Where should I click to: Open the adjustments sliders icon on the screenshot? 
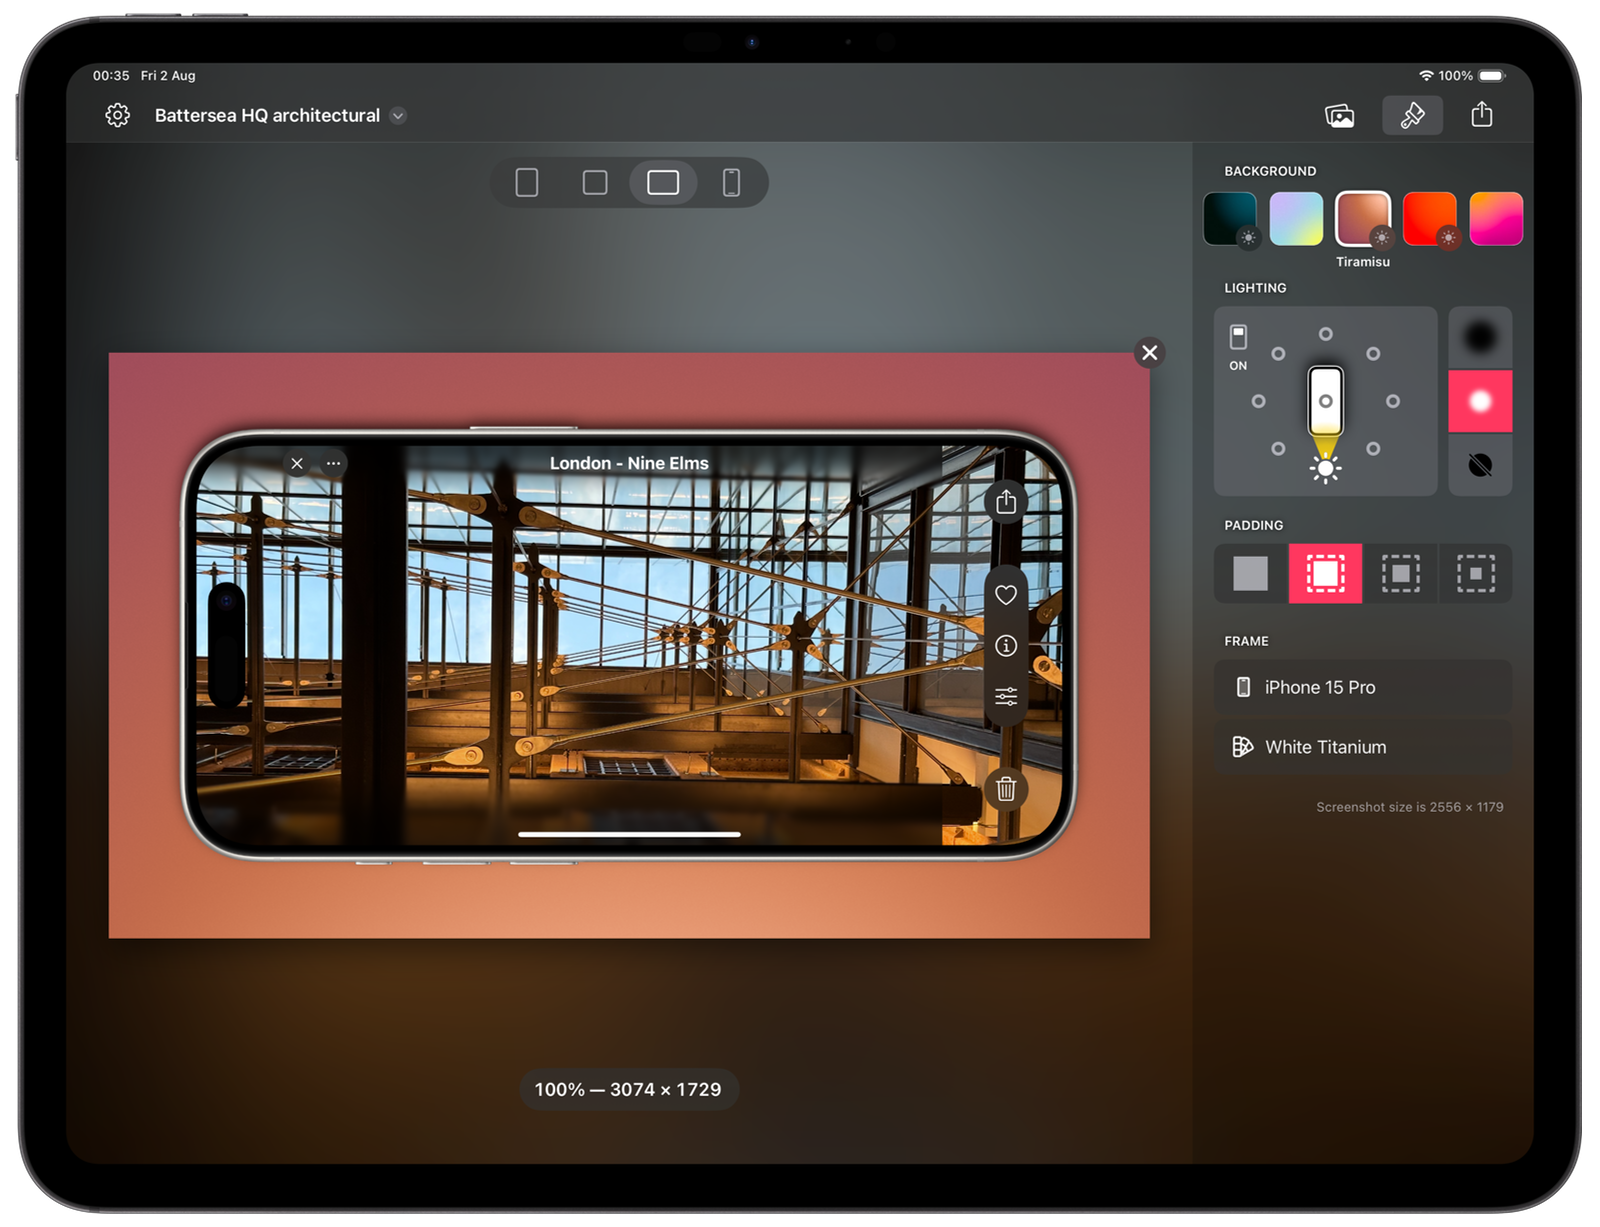click(1005, 697)
